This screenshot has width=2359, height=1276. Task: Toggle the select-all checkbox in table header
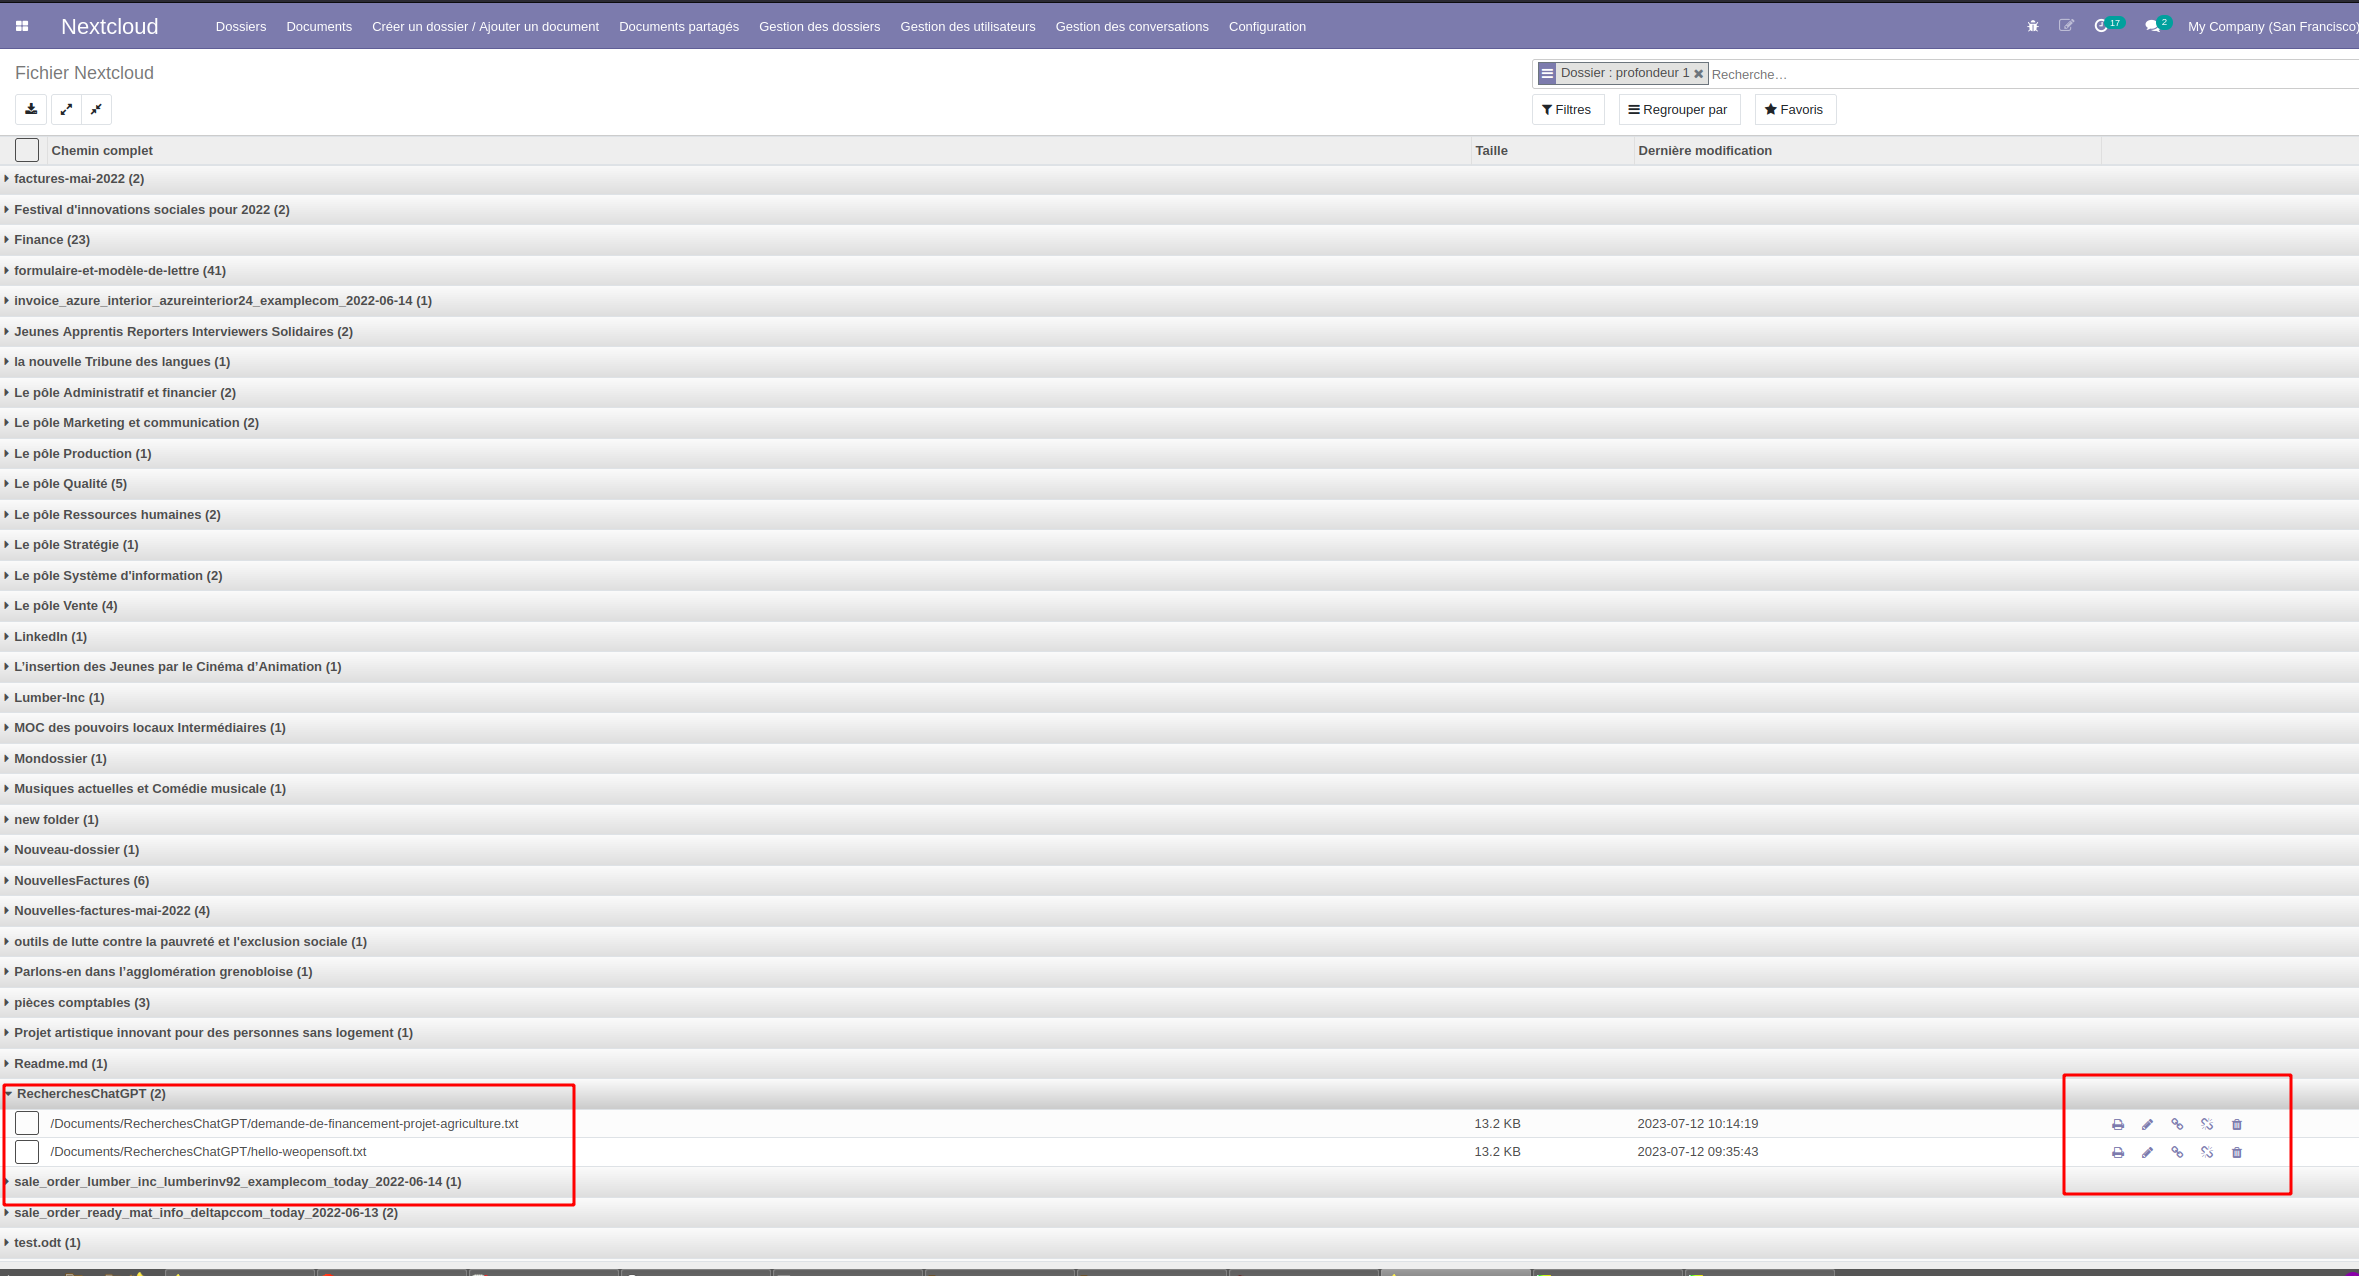[x=27, y=150]
